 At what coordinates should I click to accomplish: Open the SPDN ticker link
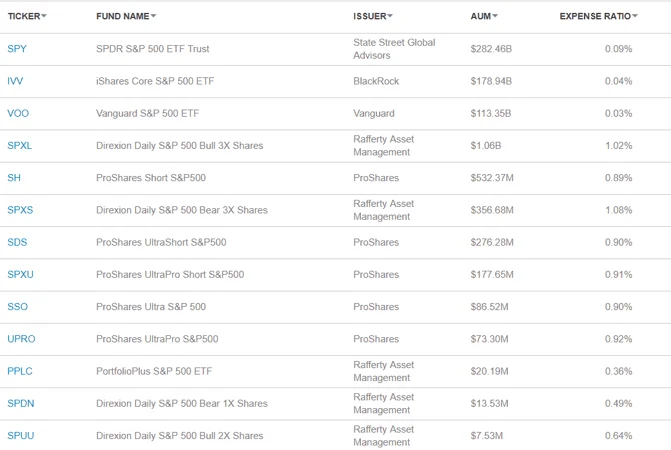point(20,404)
